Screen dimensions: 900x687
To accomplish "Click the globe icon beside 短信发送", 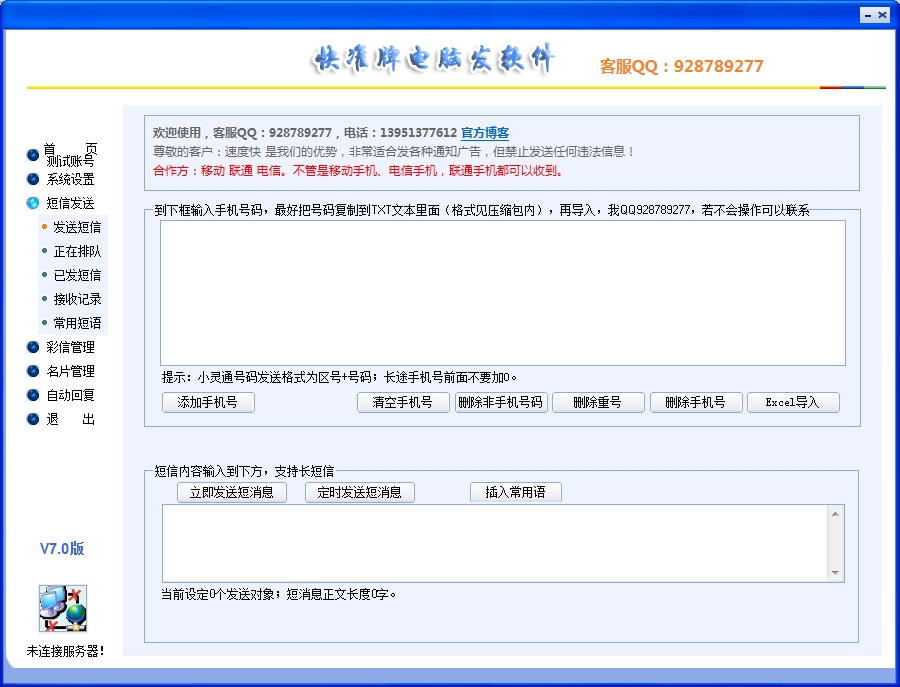I will pos(31,203).
